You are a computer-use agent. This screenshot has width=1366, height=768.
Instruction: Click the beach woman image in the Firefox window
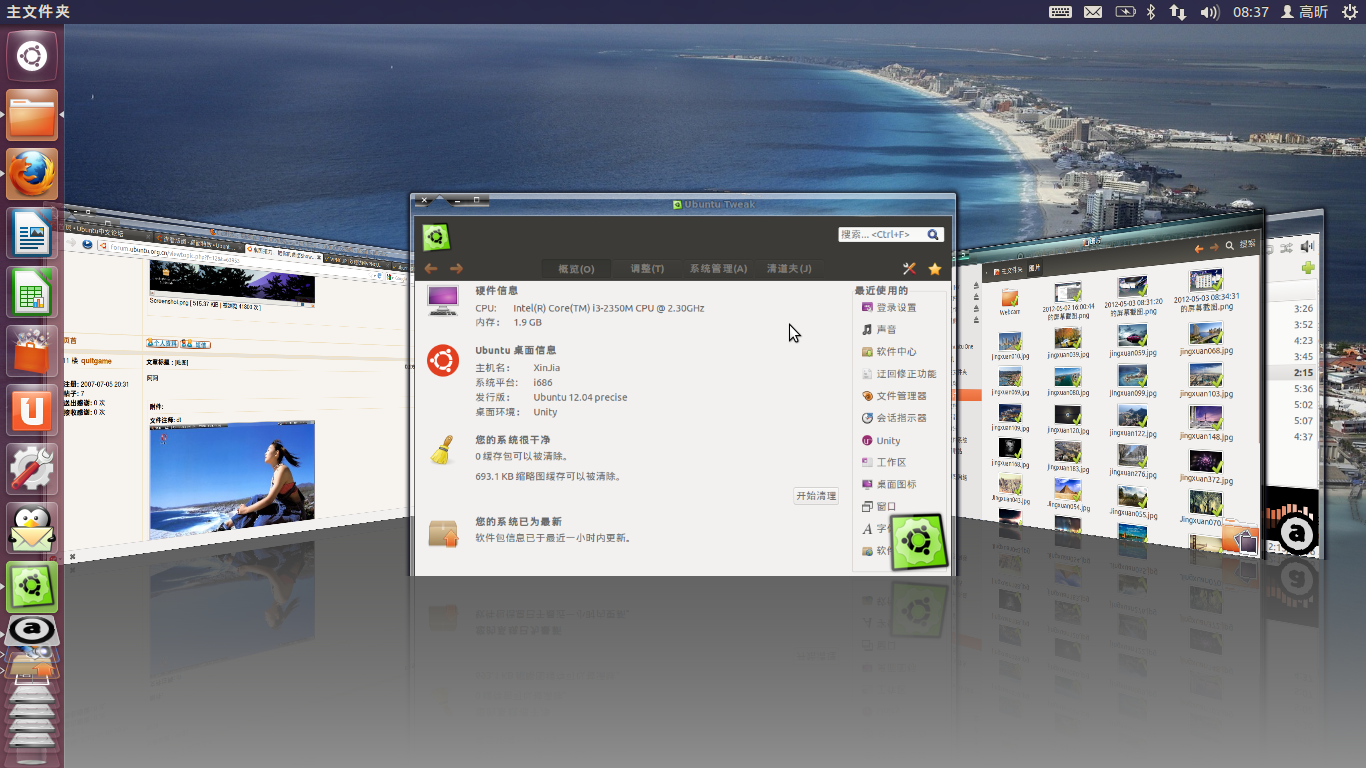coord(232,478)
